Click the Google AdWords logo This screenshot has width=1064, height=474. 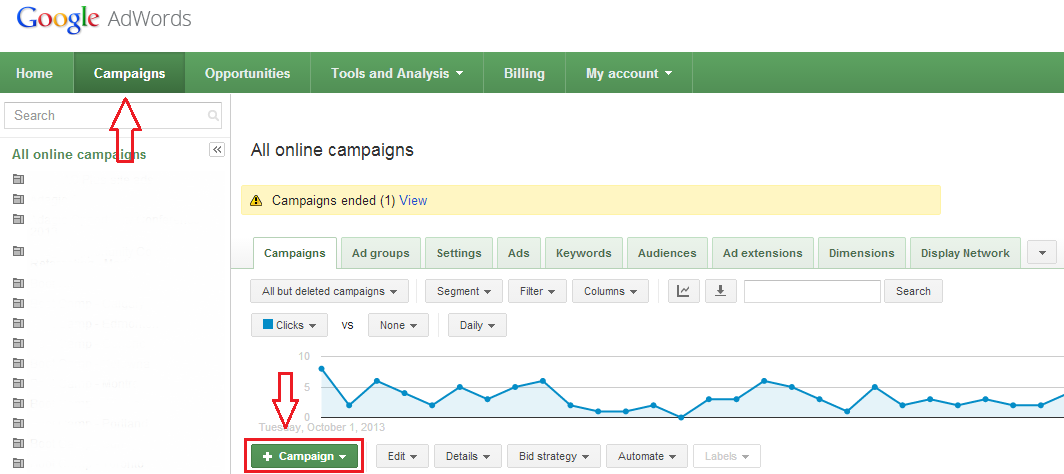[104, 19]
